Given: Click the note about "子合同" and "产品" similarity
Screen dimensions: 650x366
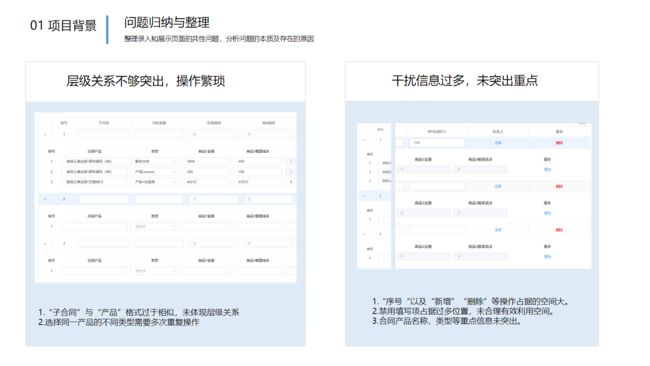Looking at the screenshot, I should point(138,312).
